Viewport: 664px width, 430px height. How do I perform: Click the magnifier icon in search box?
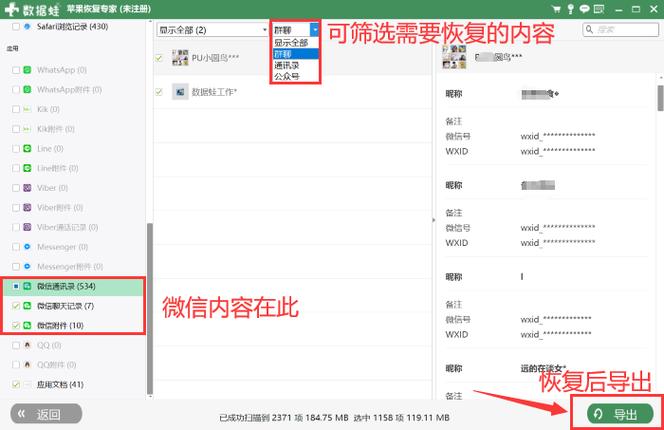pyautogui.click(x=589, y=29)
